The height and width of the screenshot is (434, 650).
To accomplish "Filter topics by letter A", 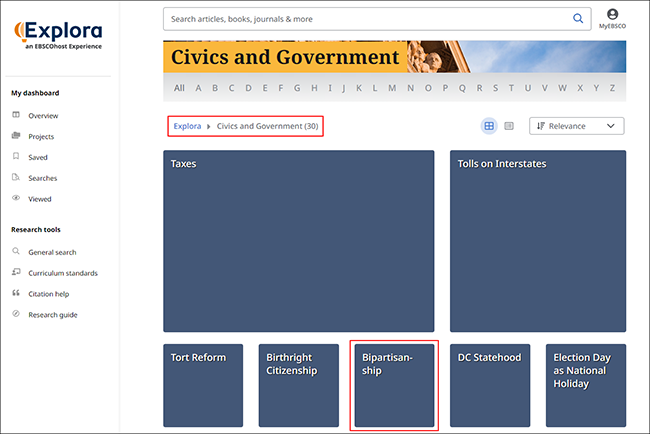I will click(x=198, y=88).
